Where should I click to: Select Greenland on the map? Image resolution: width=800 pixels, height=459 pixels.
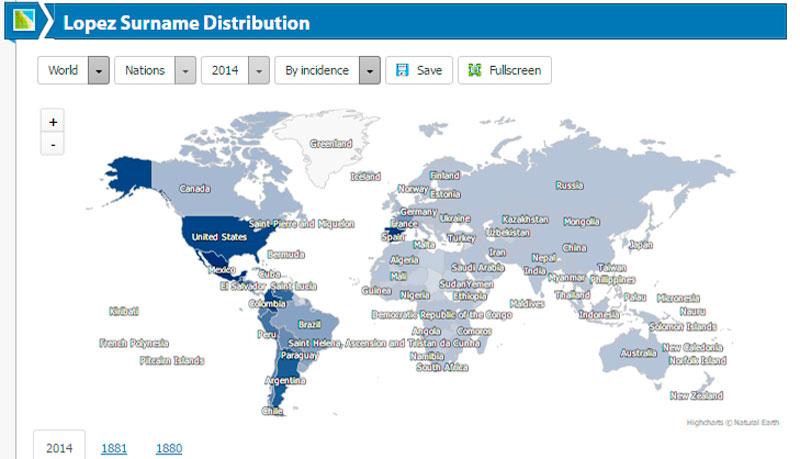pos(330,144)
